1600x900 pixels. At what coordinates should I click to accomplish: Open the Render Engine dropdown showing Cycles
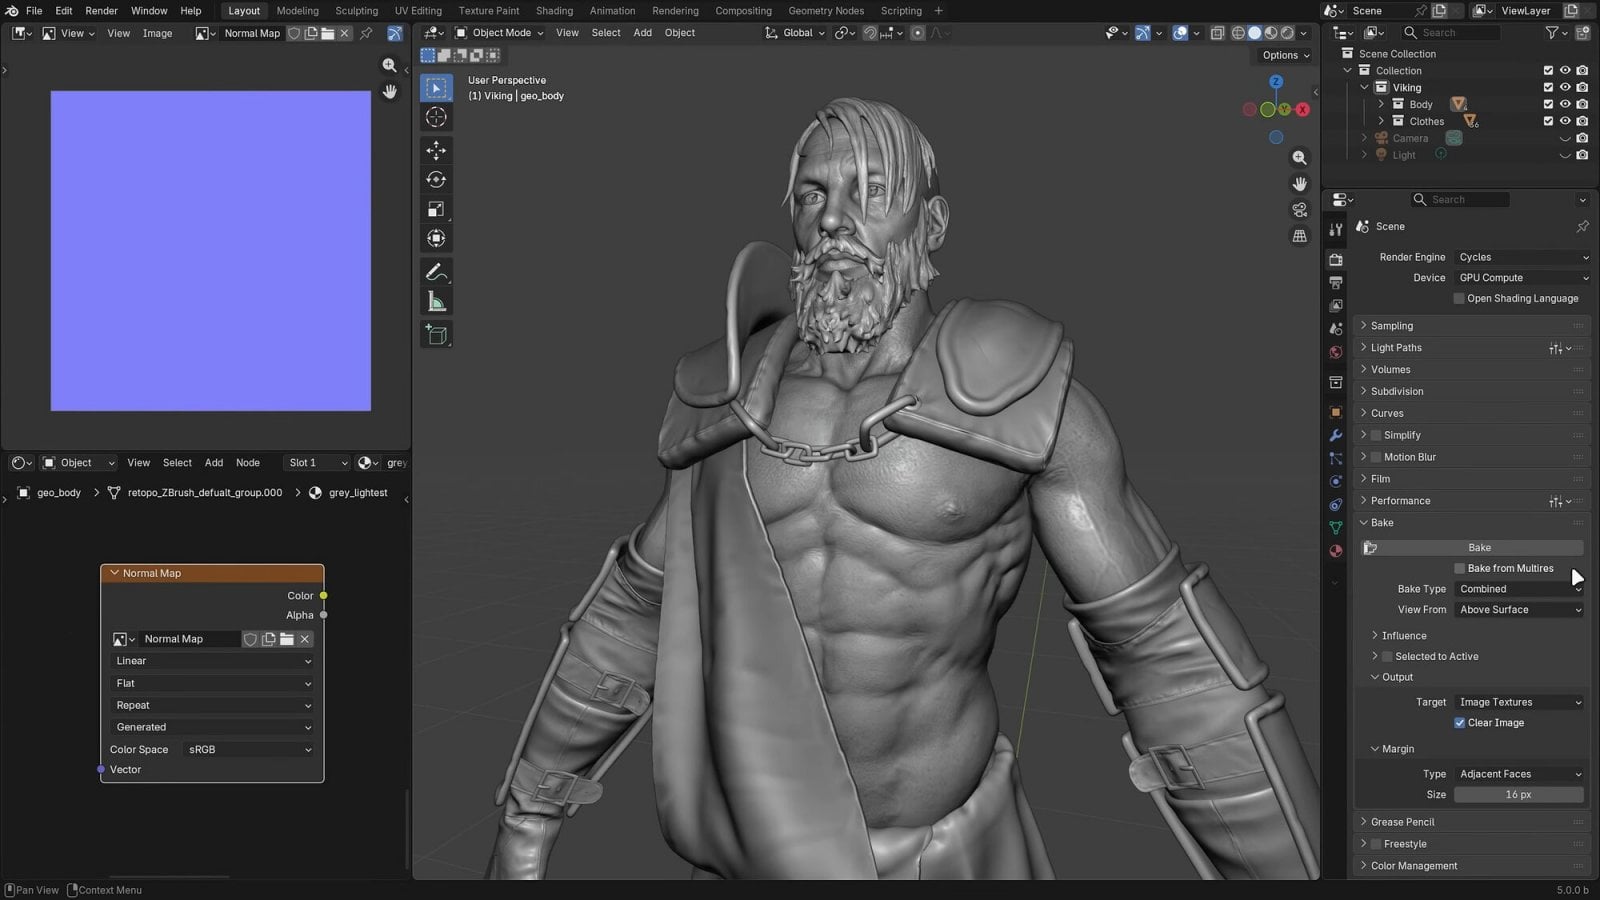[1520, 257]
